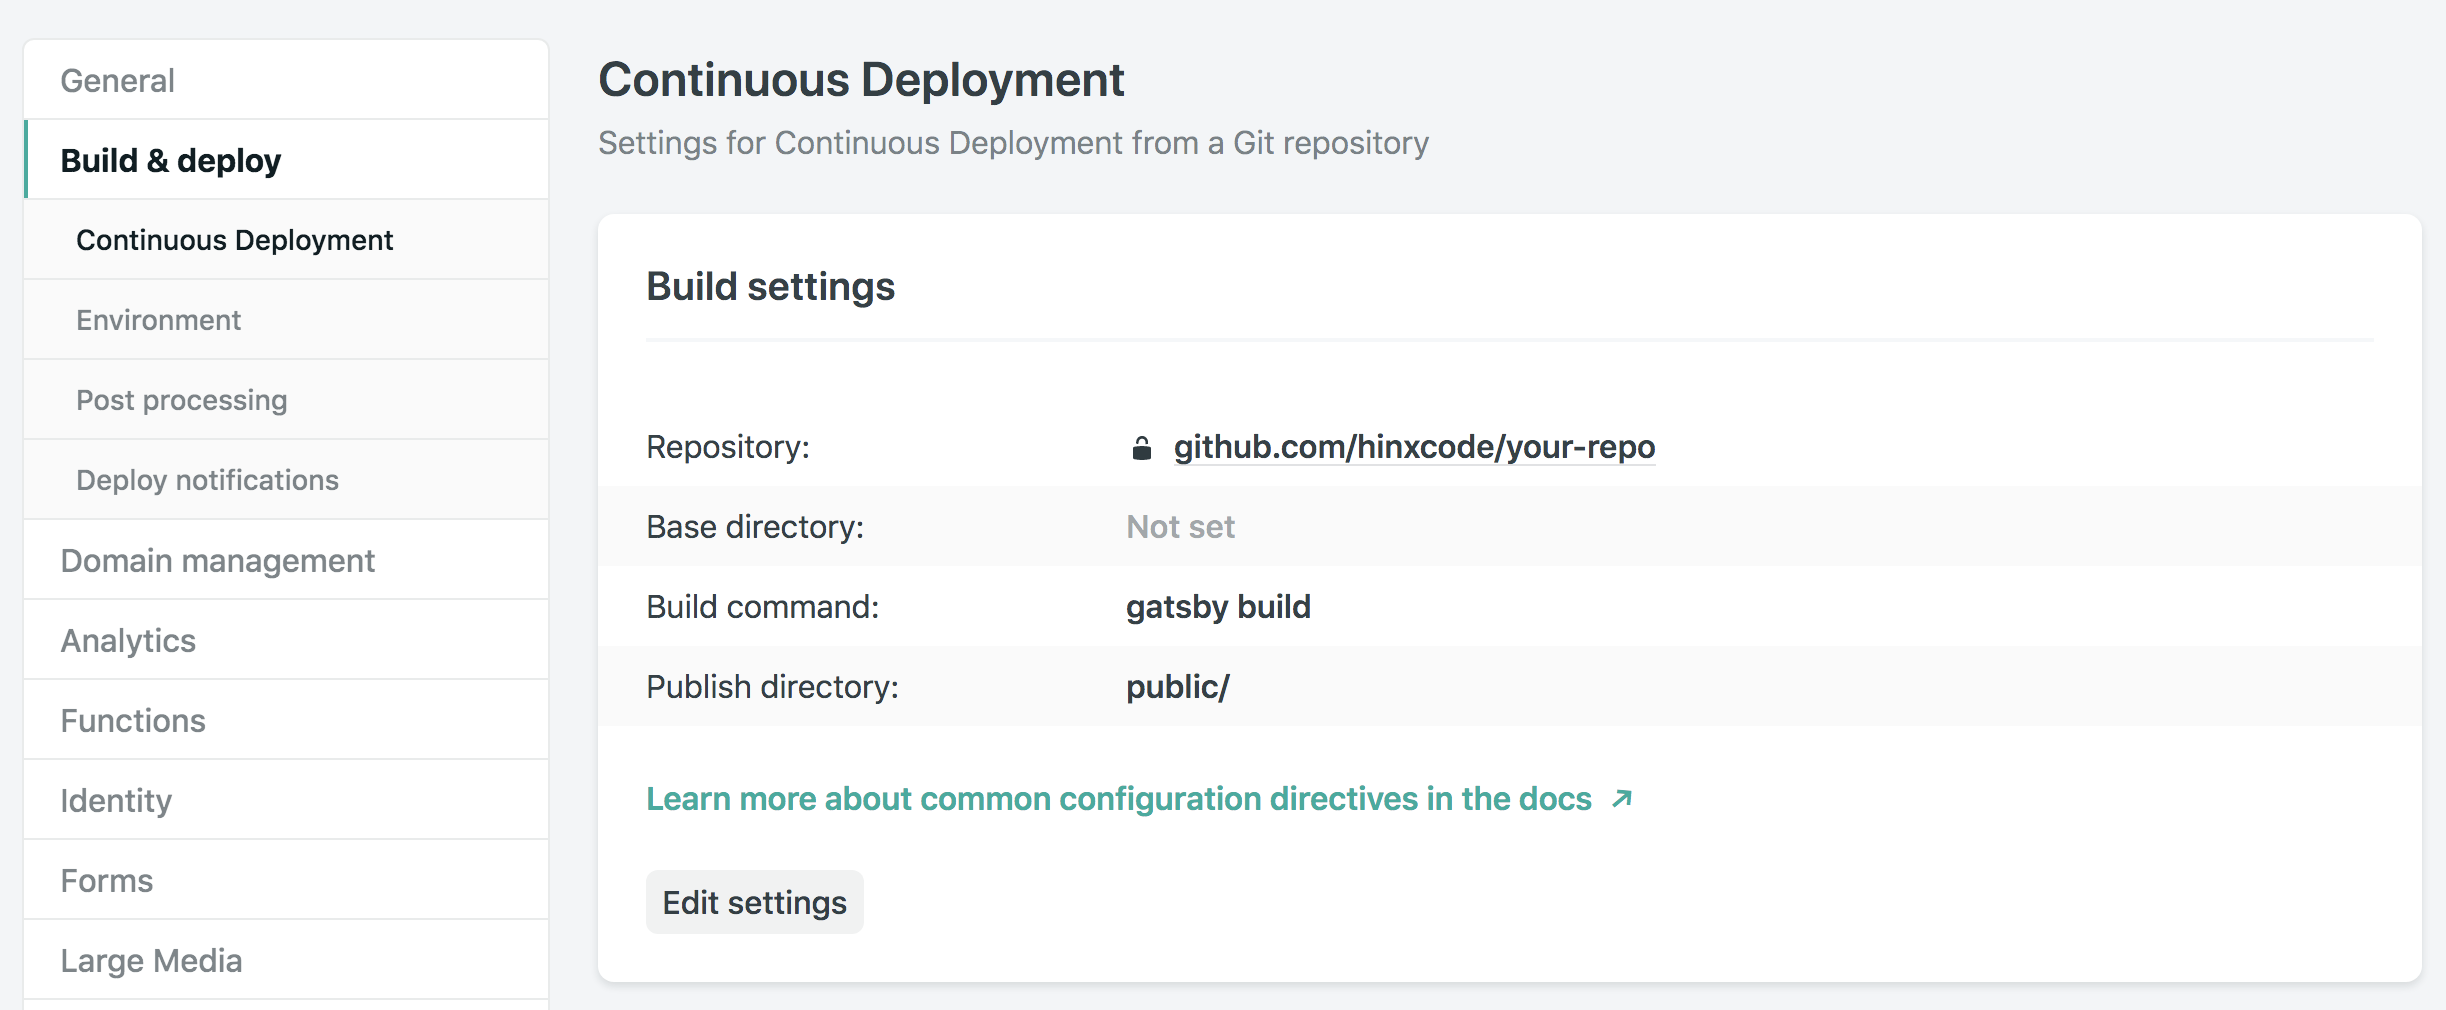Screen dimensions: 2446x1010
Task: Open the github.com/hinxcode/your-repo link
Action: [1414, 447]
